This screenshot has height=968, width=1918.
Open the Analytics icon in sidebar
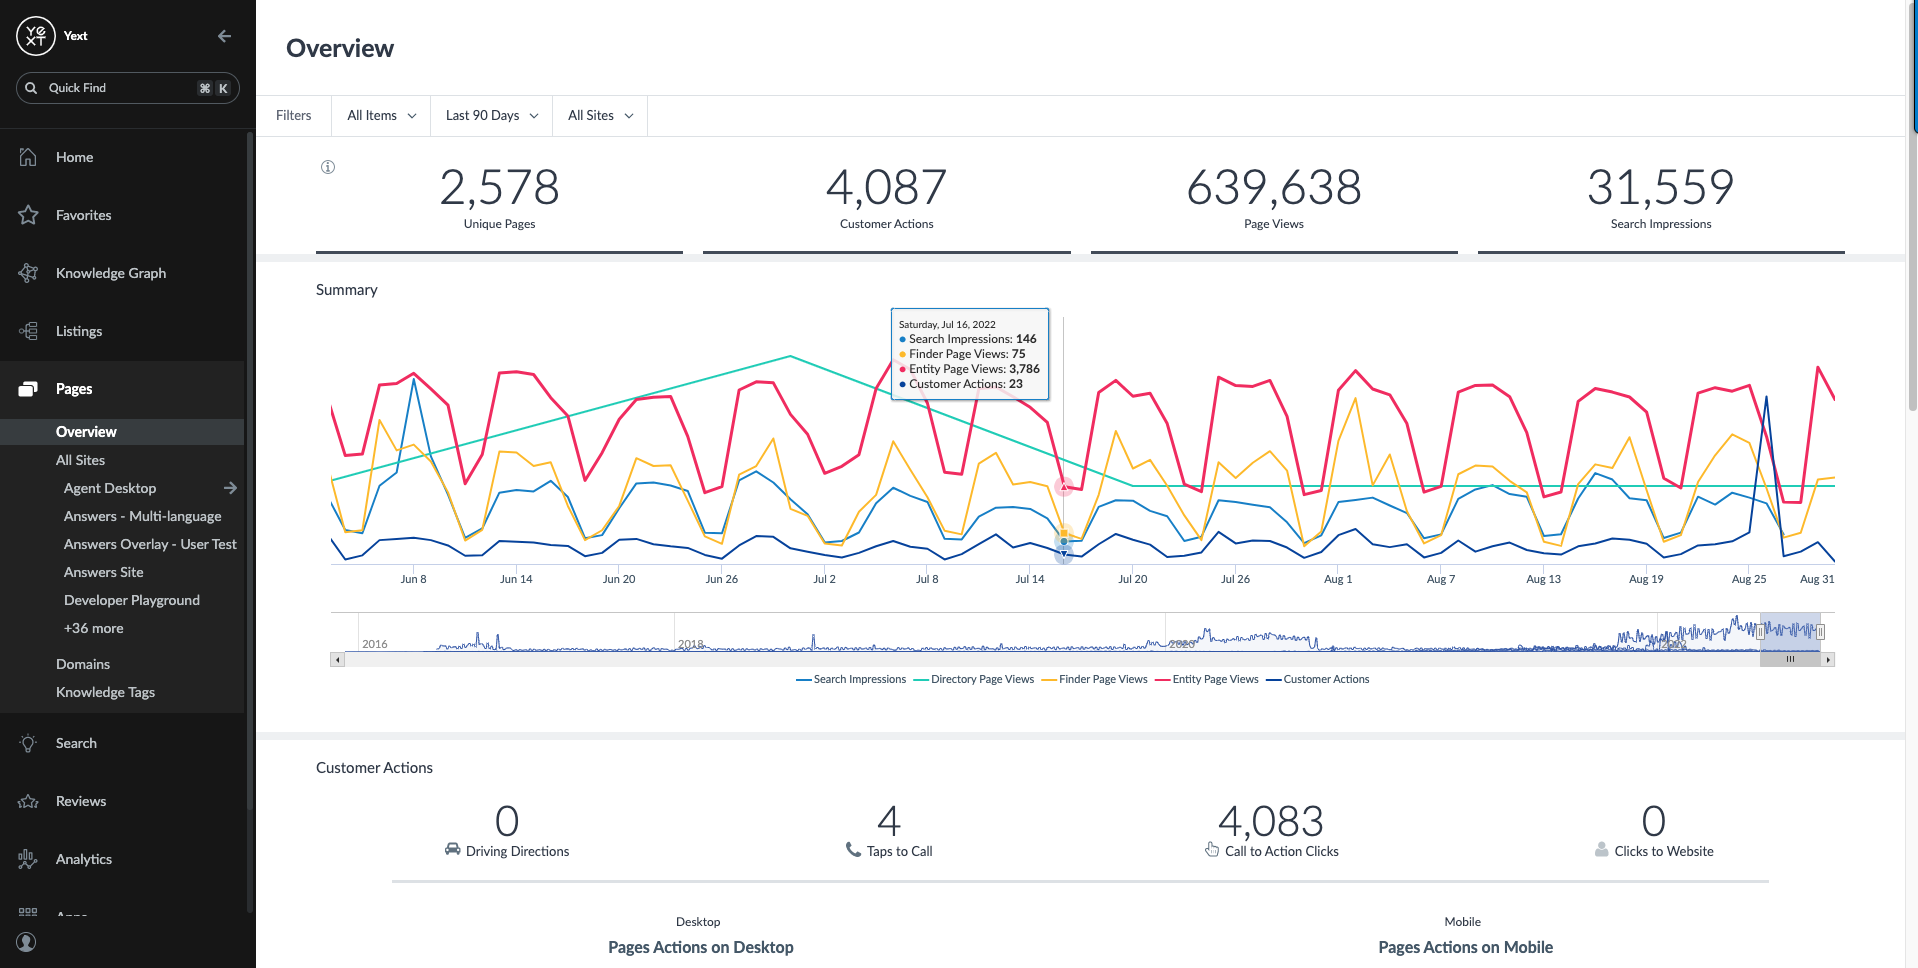(x=29, y=858)
